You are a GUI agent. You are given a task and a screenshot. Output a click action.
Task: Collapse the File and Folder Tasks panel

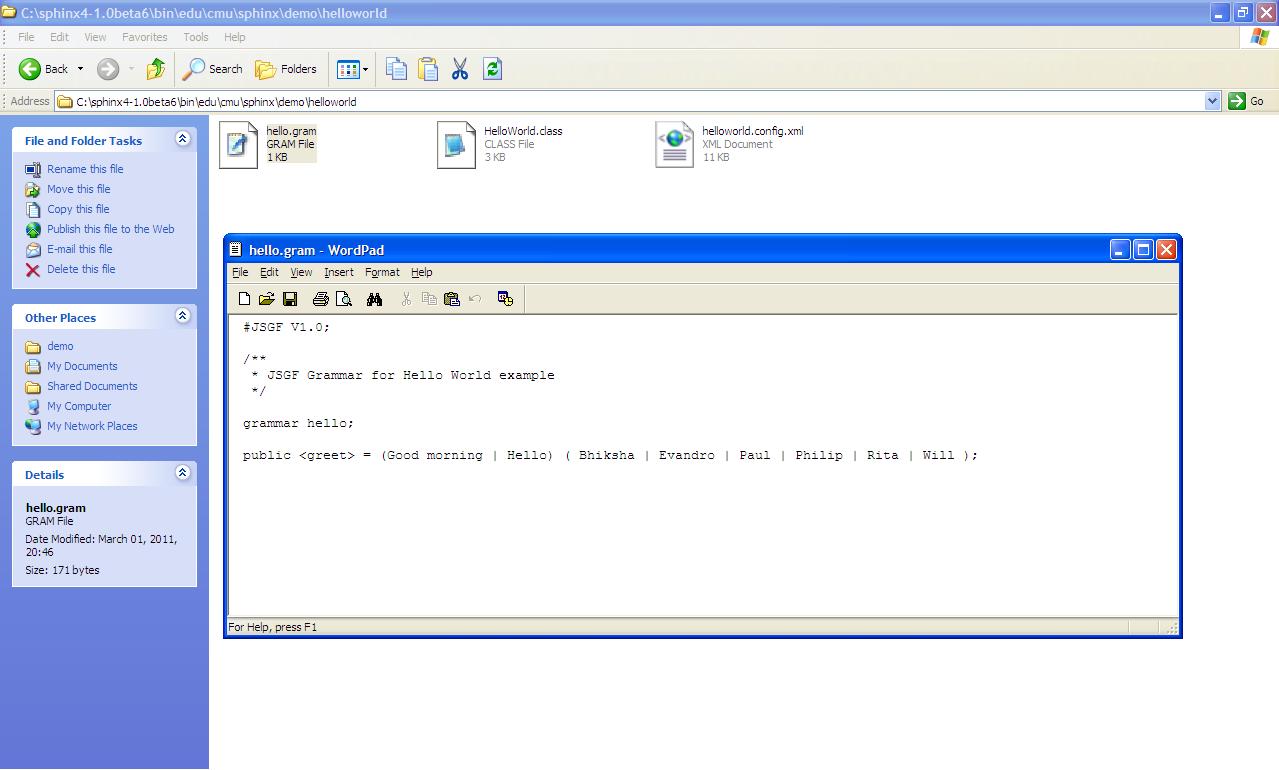click(x=182, y=139)
